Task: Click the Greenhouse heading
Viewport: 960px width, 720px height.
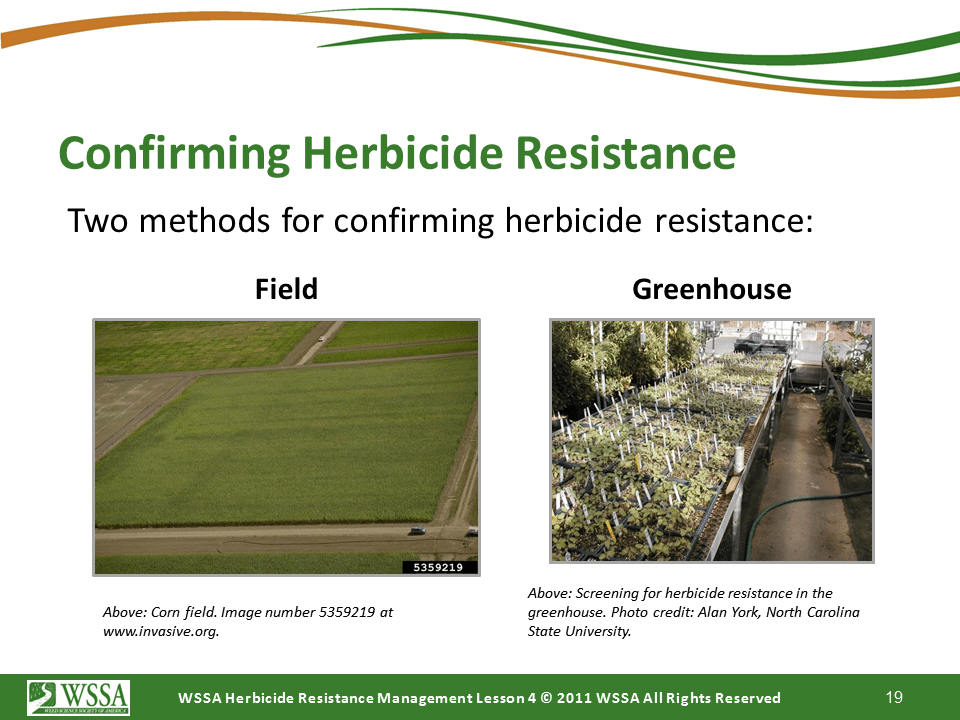Action: pyautogui.click(x=711, y=289)
